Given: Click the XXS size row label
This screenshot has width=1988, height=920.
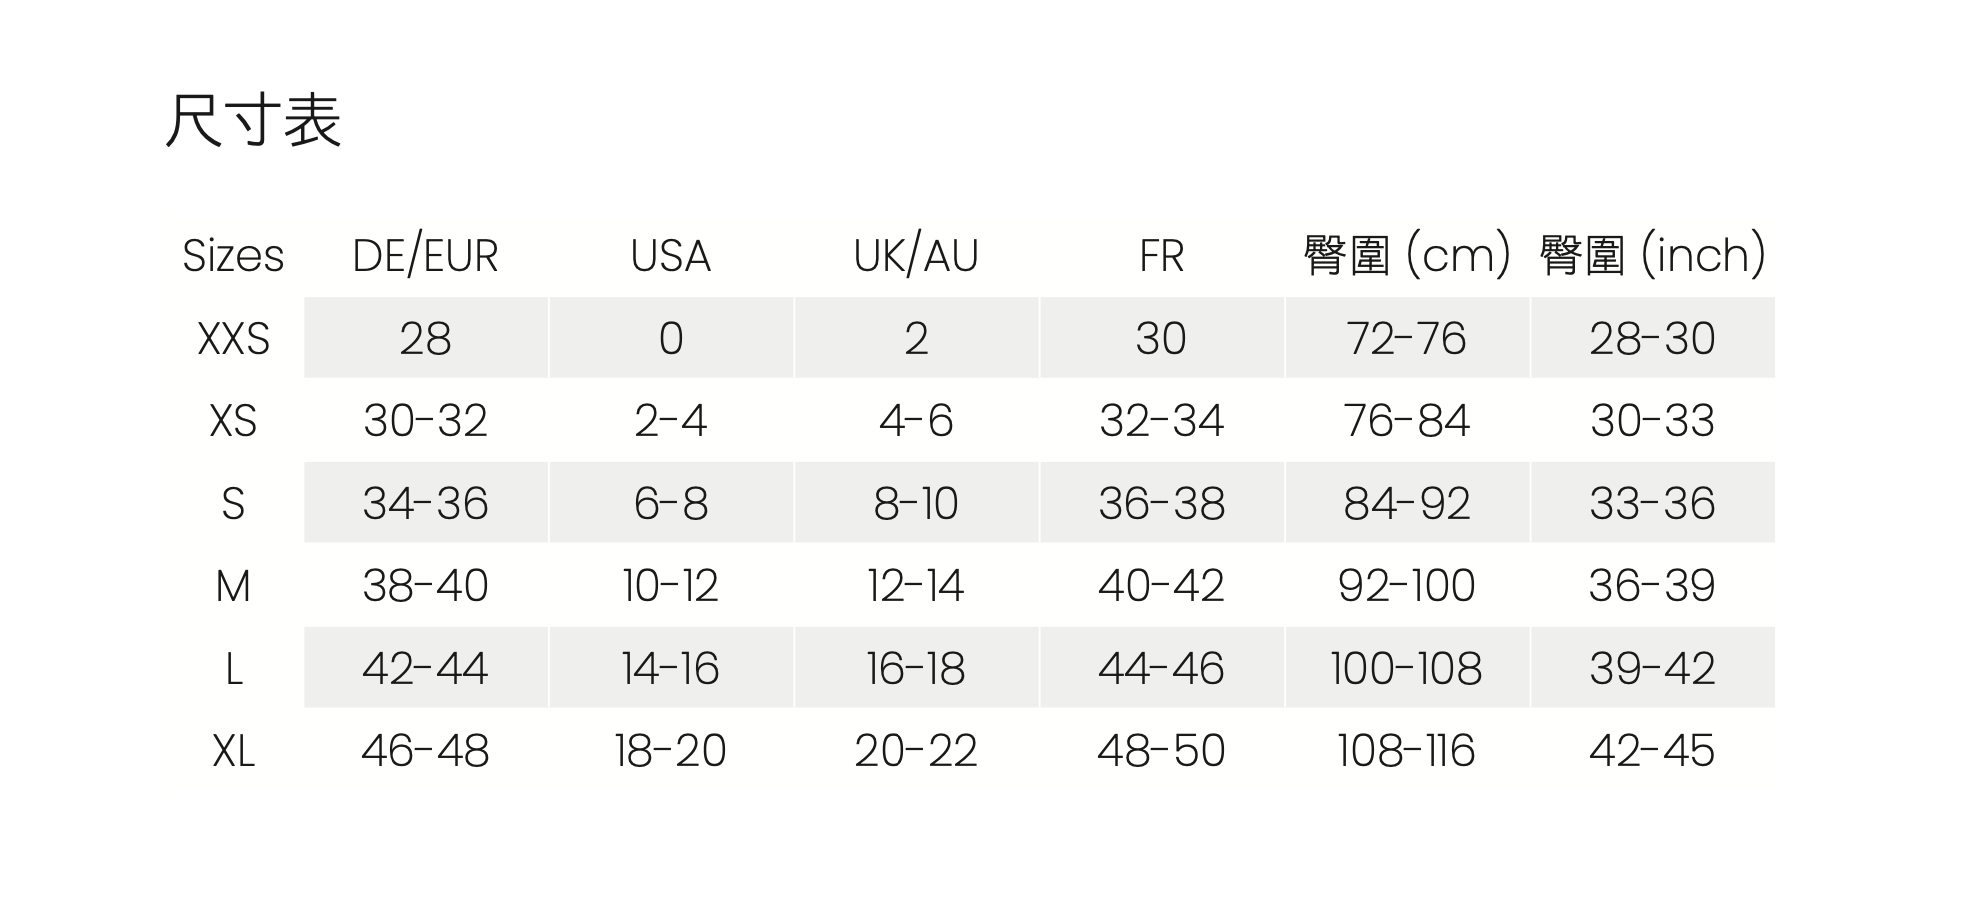Looking at the screenshot, I should coord(233,339).
